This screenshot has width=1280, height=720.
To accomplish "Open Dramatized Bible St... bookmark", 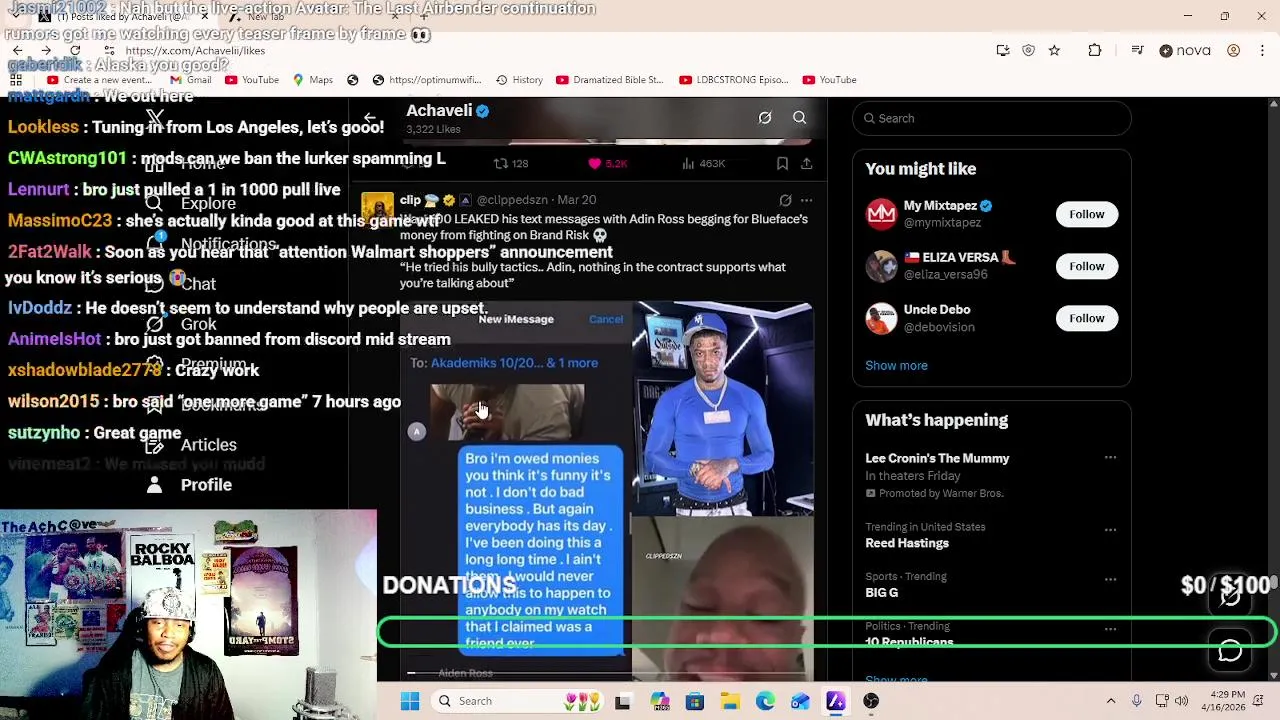I will coord(609,80).
